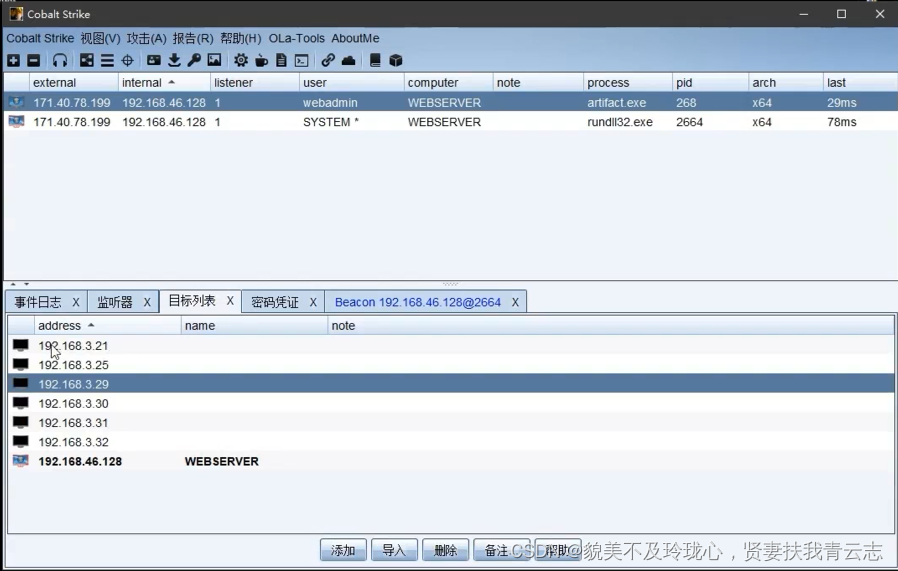Viewport: 898px width, 571px height.
Task: Close the 事件日志 tab
Action: pyautogui.click(x=76, y=302)
